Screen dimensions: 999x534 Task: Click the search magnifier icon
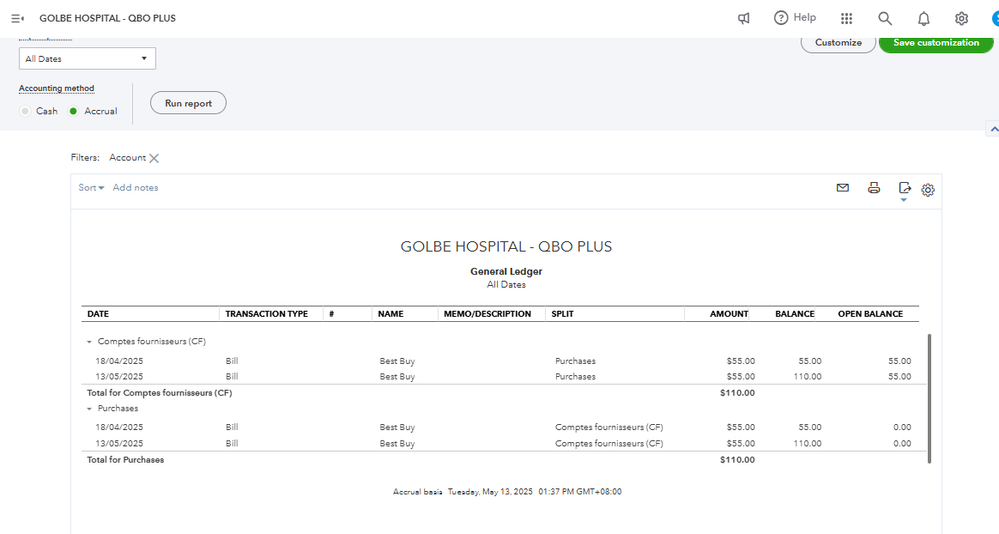click(885, 18)
